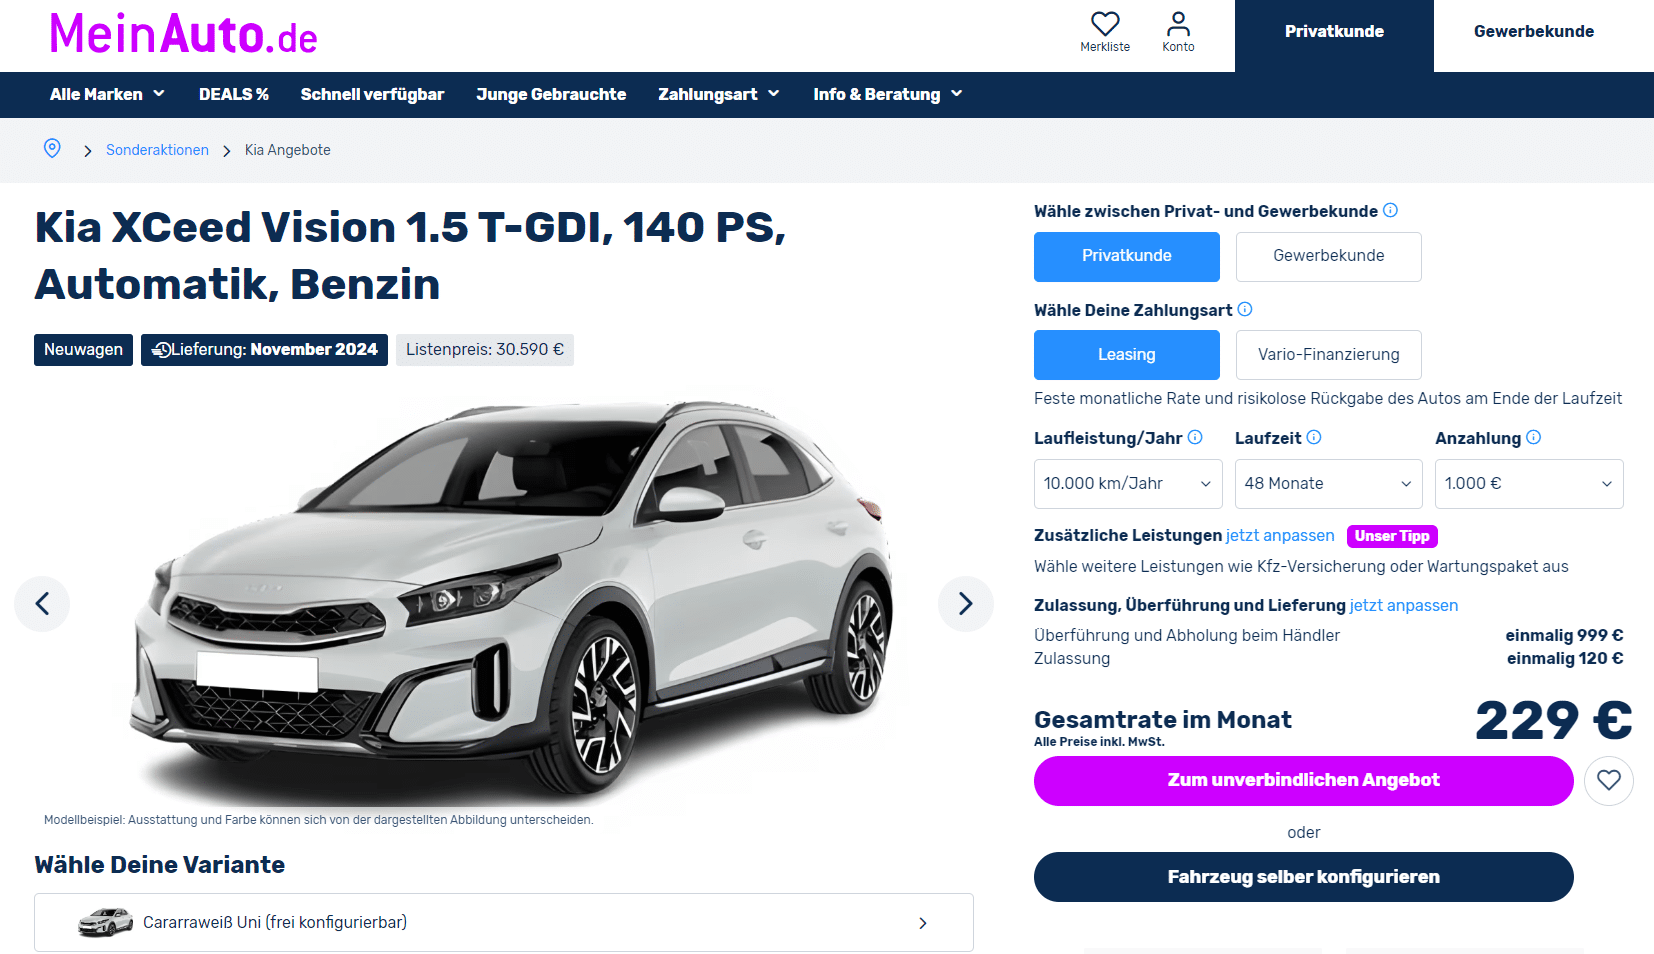
Task: Switch to Gewerbekunde header tab
Action: point(1534,36)
